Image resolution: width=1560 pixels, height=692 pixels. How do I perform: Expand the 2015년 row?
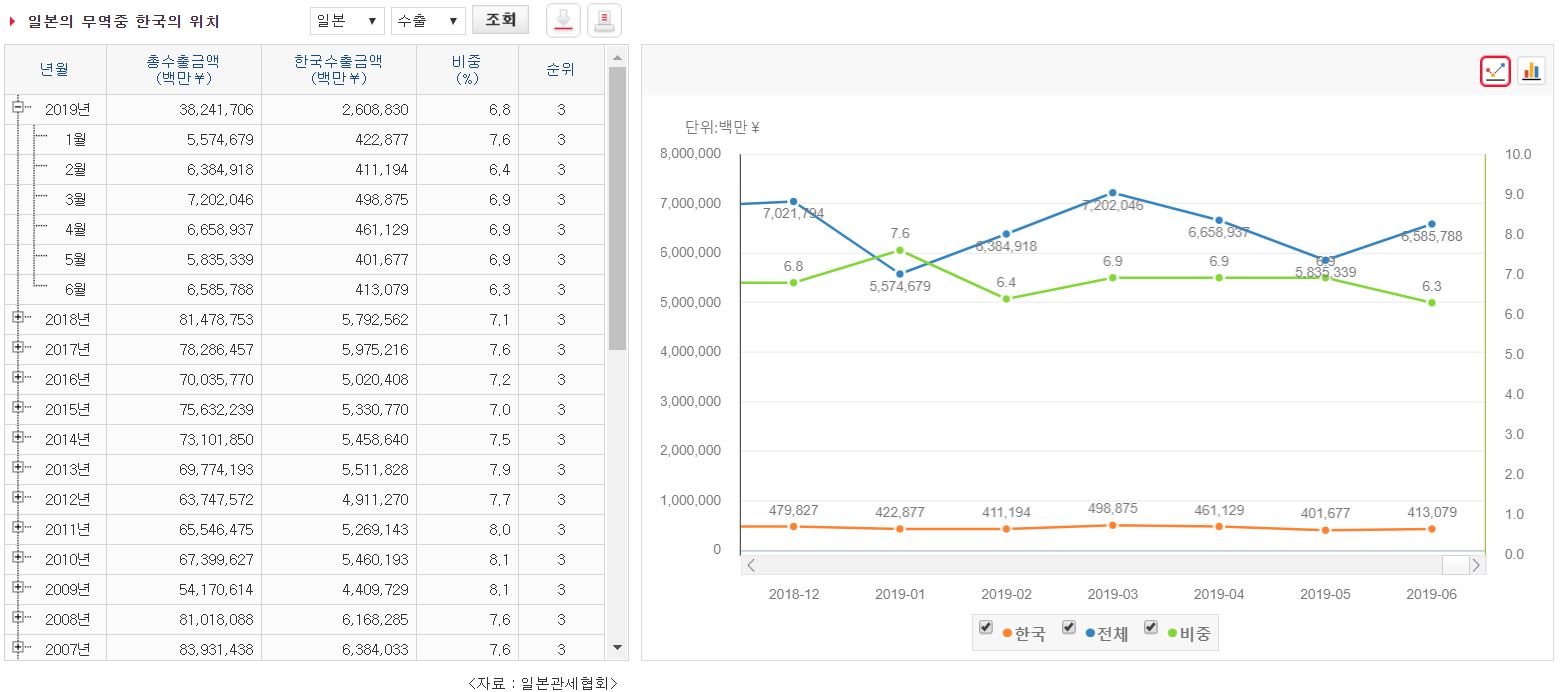tap(18, 408)
